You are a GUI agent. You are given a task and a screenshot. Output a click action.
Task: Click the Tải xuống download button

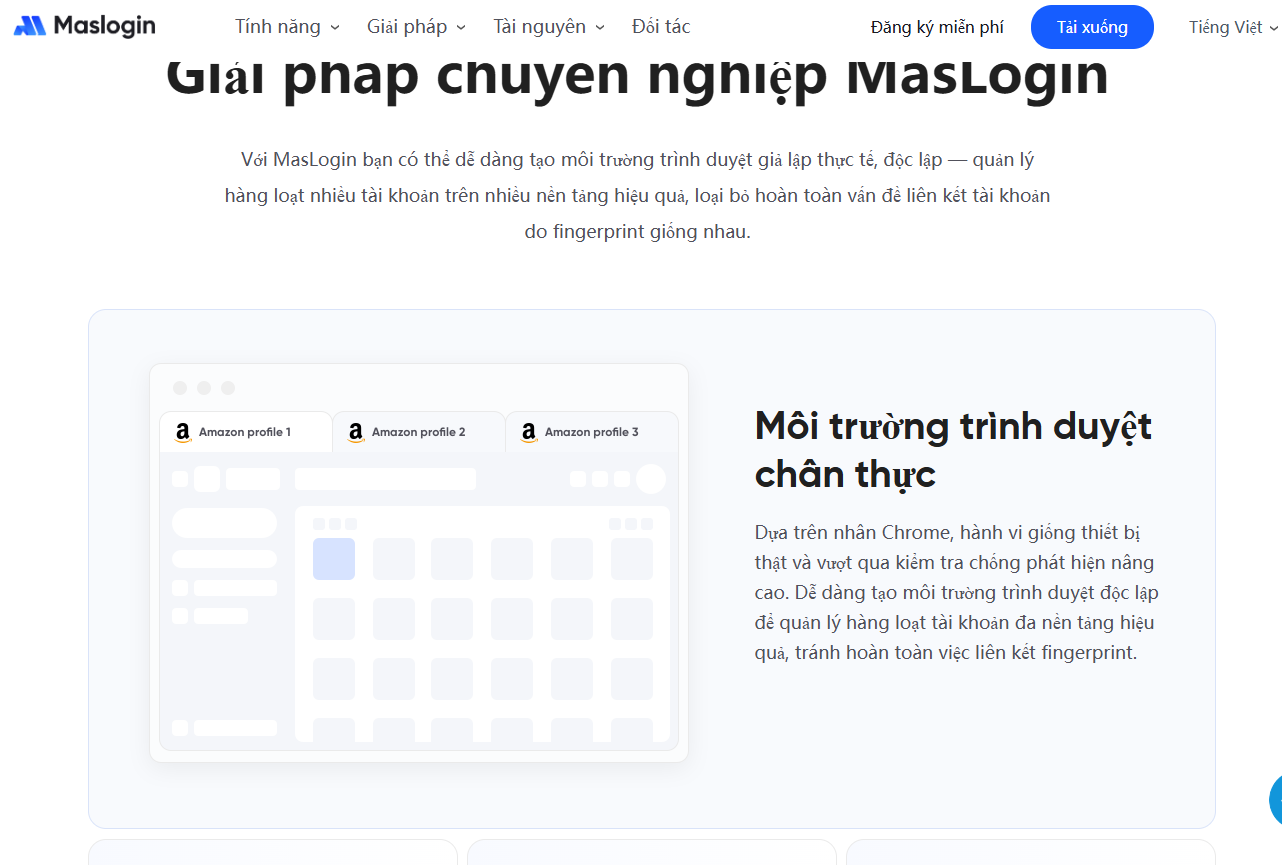1092,27
